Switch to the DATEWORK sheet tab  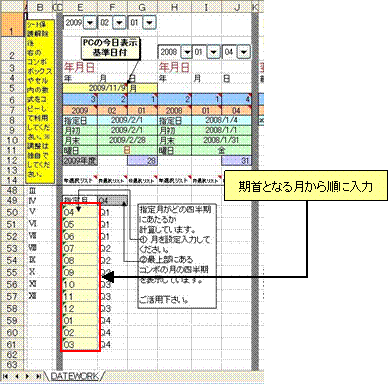tap(75, 376)
